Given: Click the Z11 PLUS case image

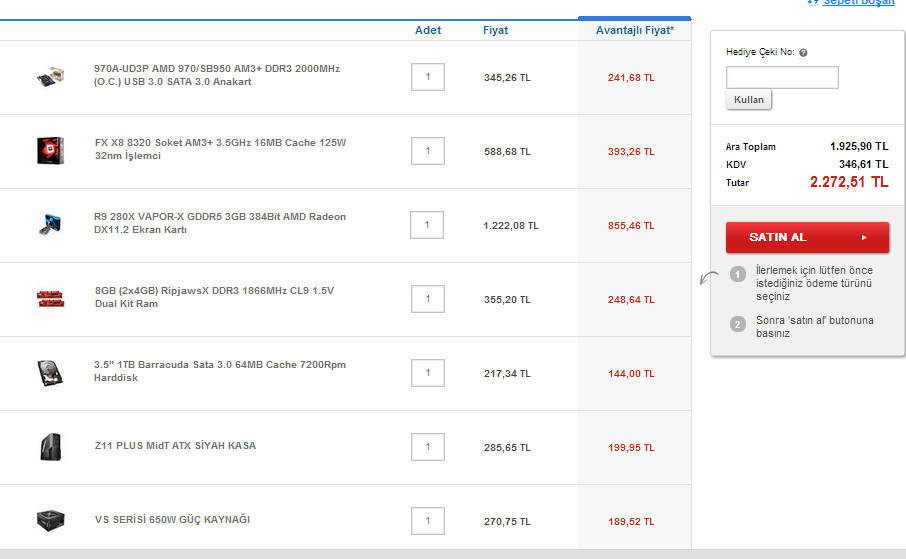Looking at the screenshot, I should click(51, 447).
